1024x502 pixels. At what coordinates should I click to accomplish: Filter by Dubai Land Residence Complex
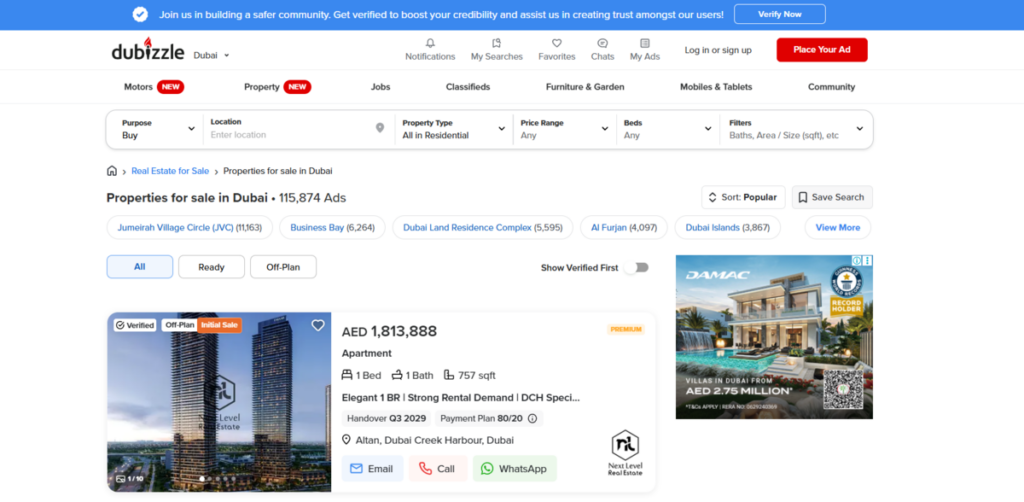[x=483, y=228]
